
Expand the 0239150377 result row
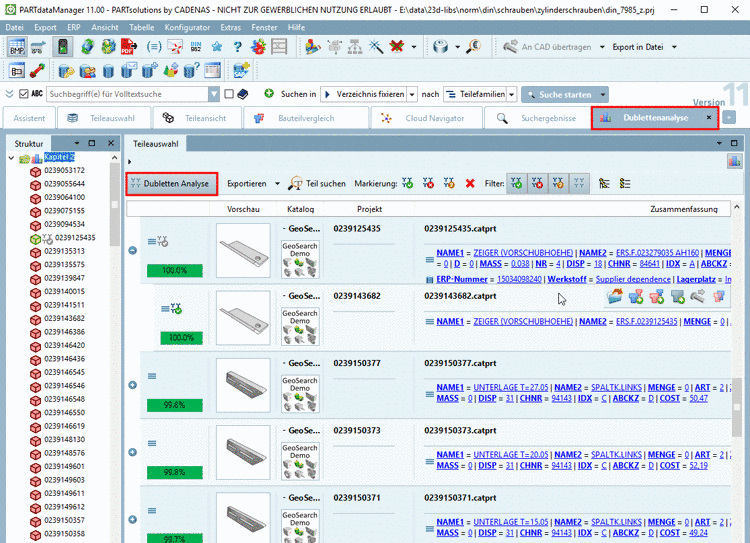pos(133,385)
